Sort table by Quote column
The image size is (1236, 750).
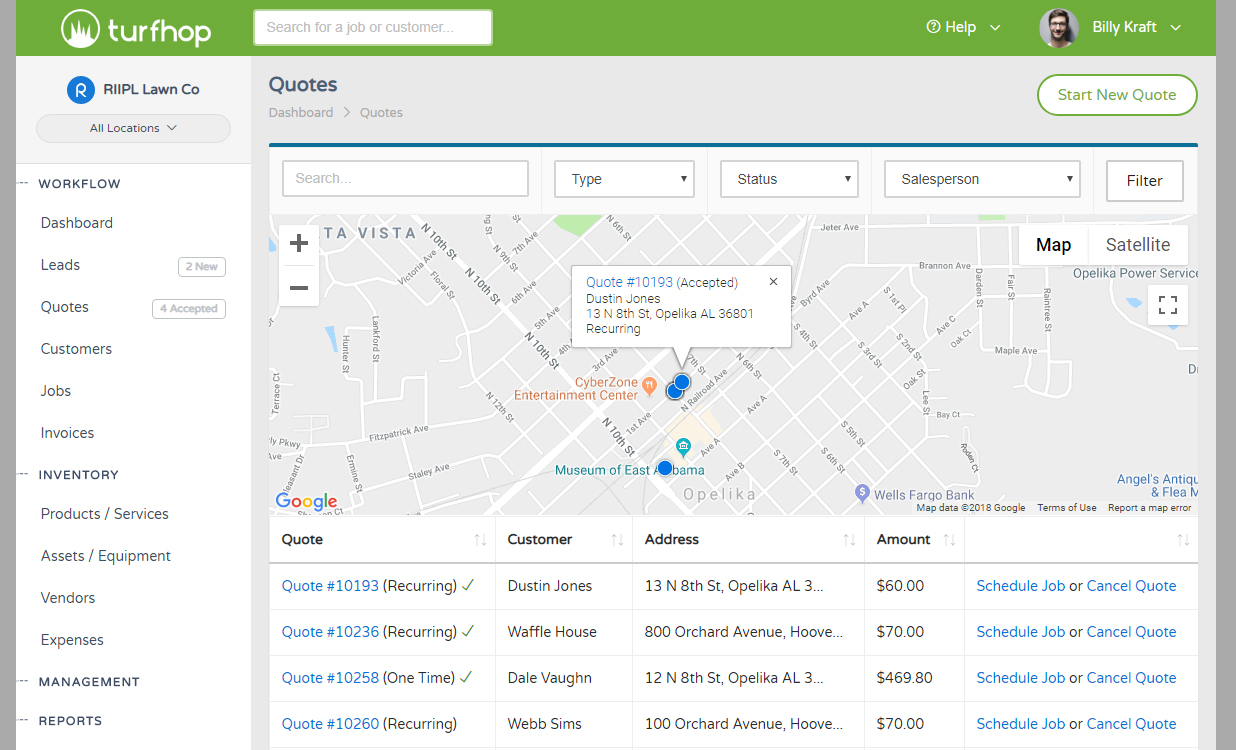tap(480, 540)
